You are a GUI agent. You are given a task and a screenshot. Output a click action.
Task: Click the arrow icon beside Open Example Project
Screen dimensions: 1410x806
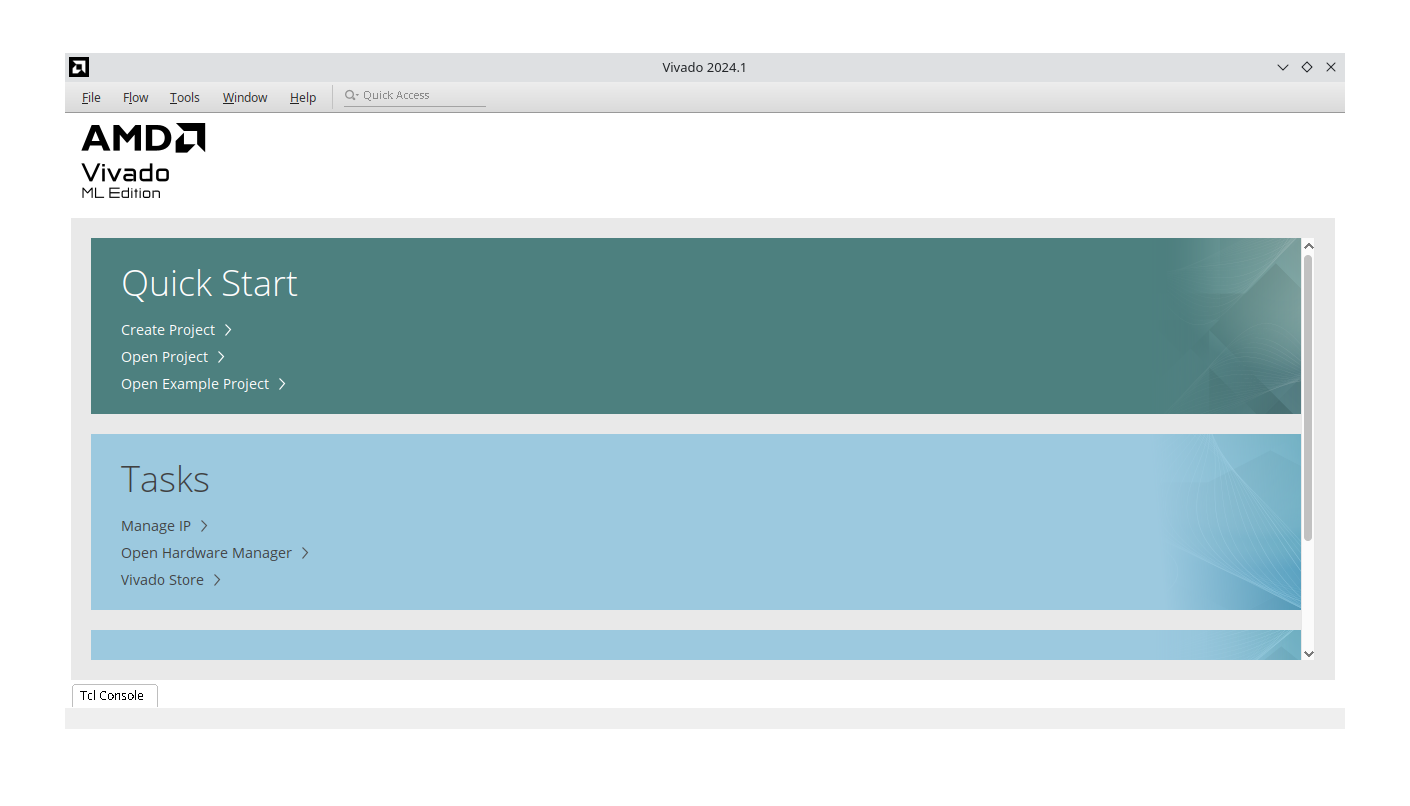[281, 383]
